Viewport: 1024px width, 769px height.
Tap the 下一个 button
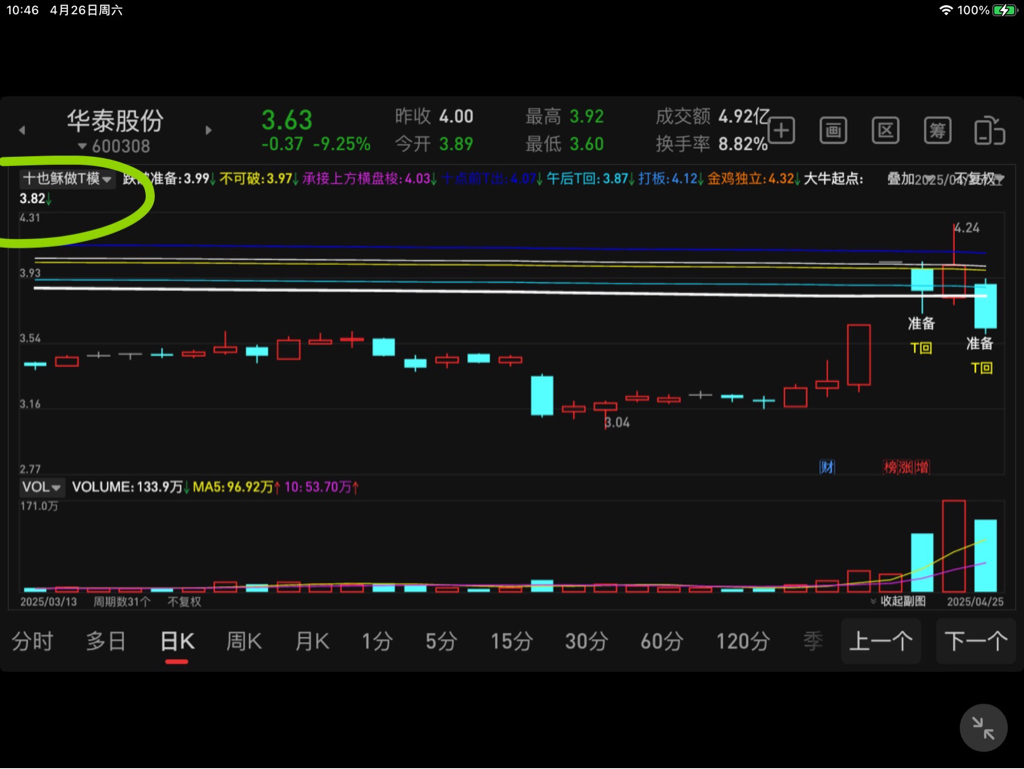click(x=976, y=641)
